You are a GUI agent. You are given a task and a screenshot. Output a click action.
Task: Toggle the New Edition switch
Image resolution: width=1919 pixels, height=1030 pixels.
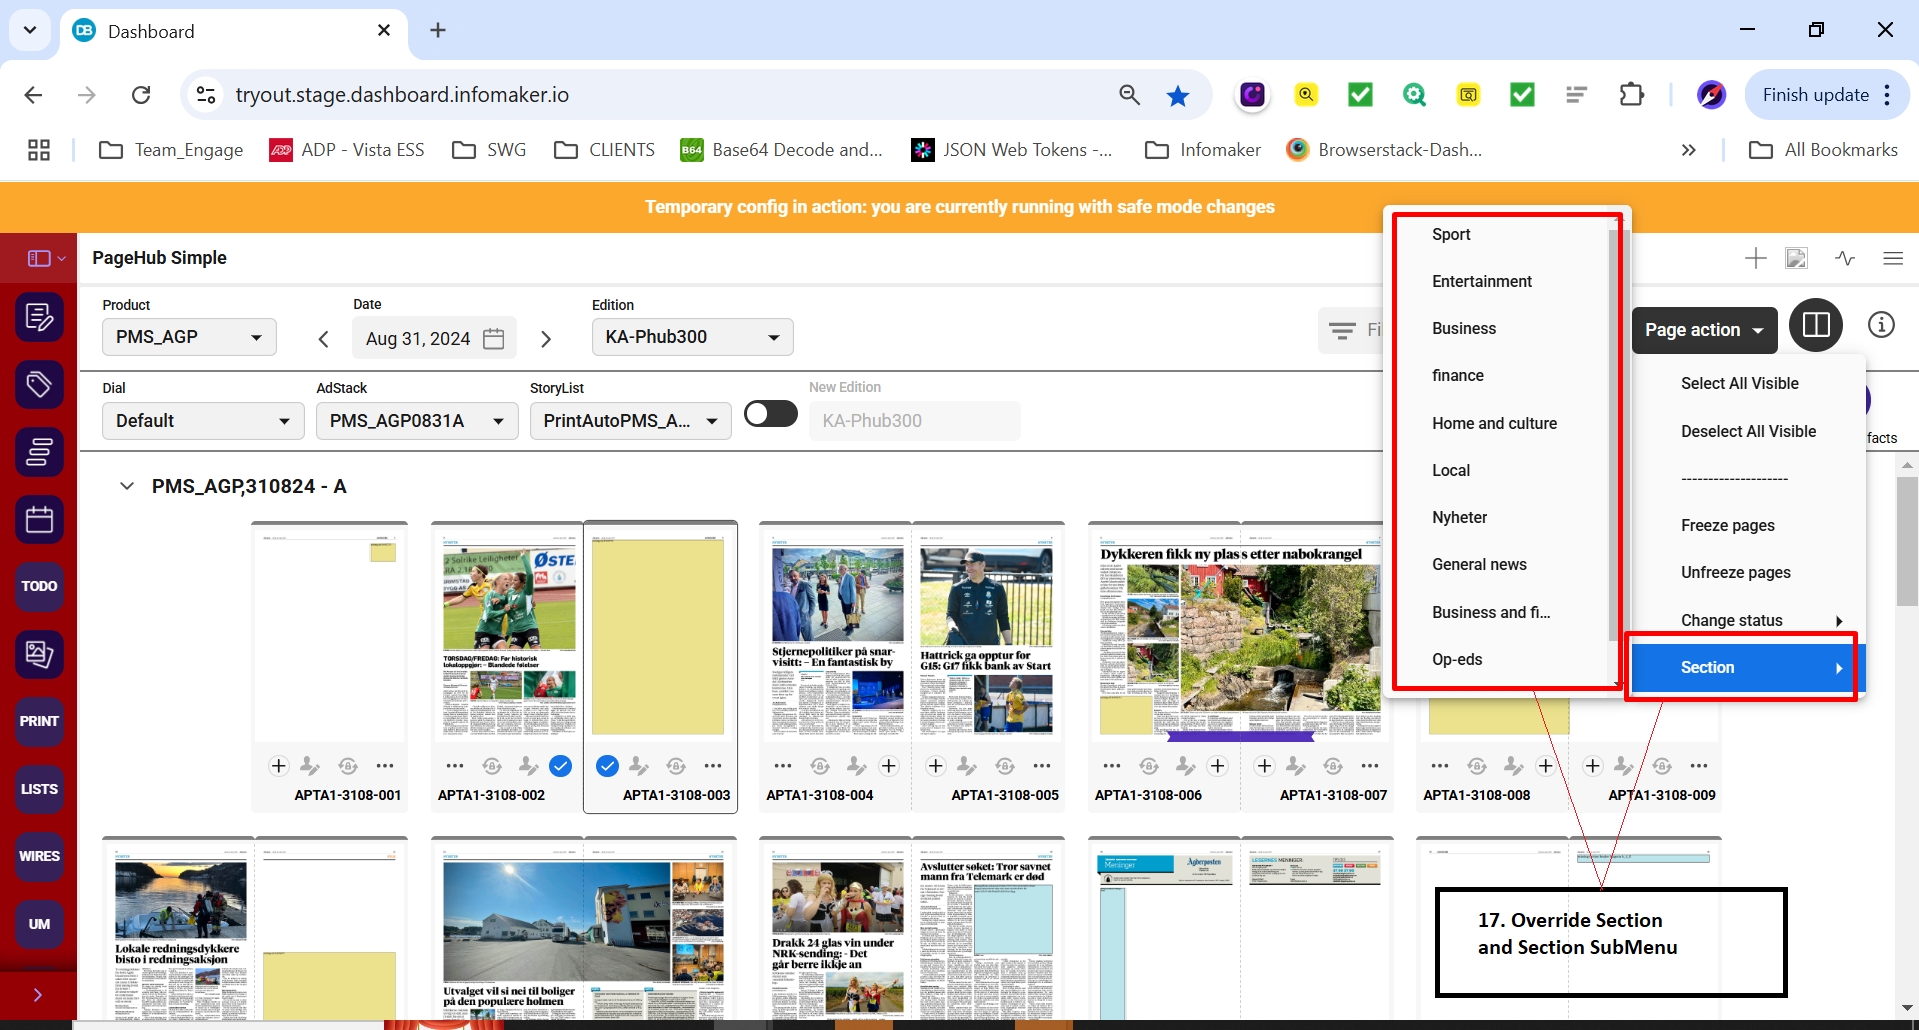(x=771, y=414)
